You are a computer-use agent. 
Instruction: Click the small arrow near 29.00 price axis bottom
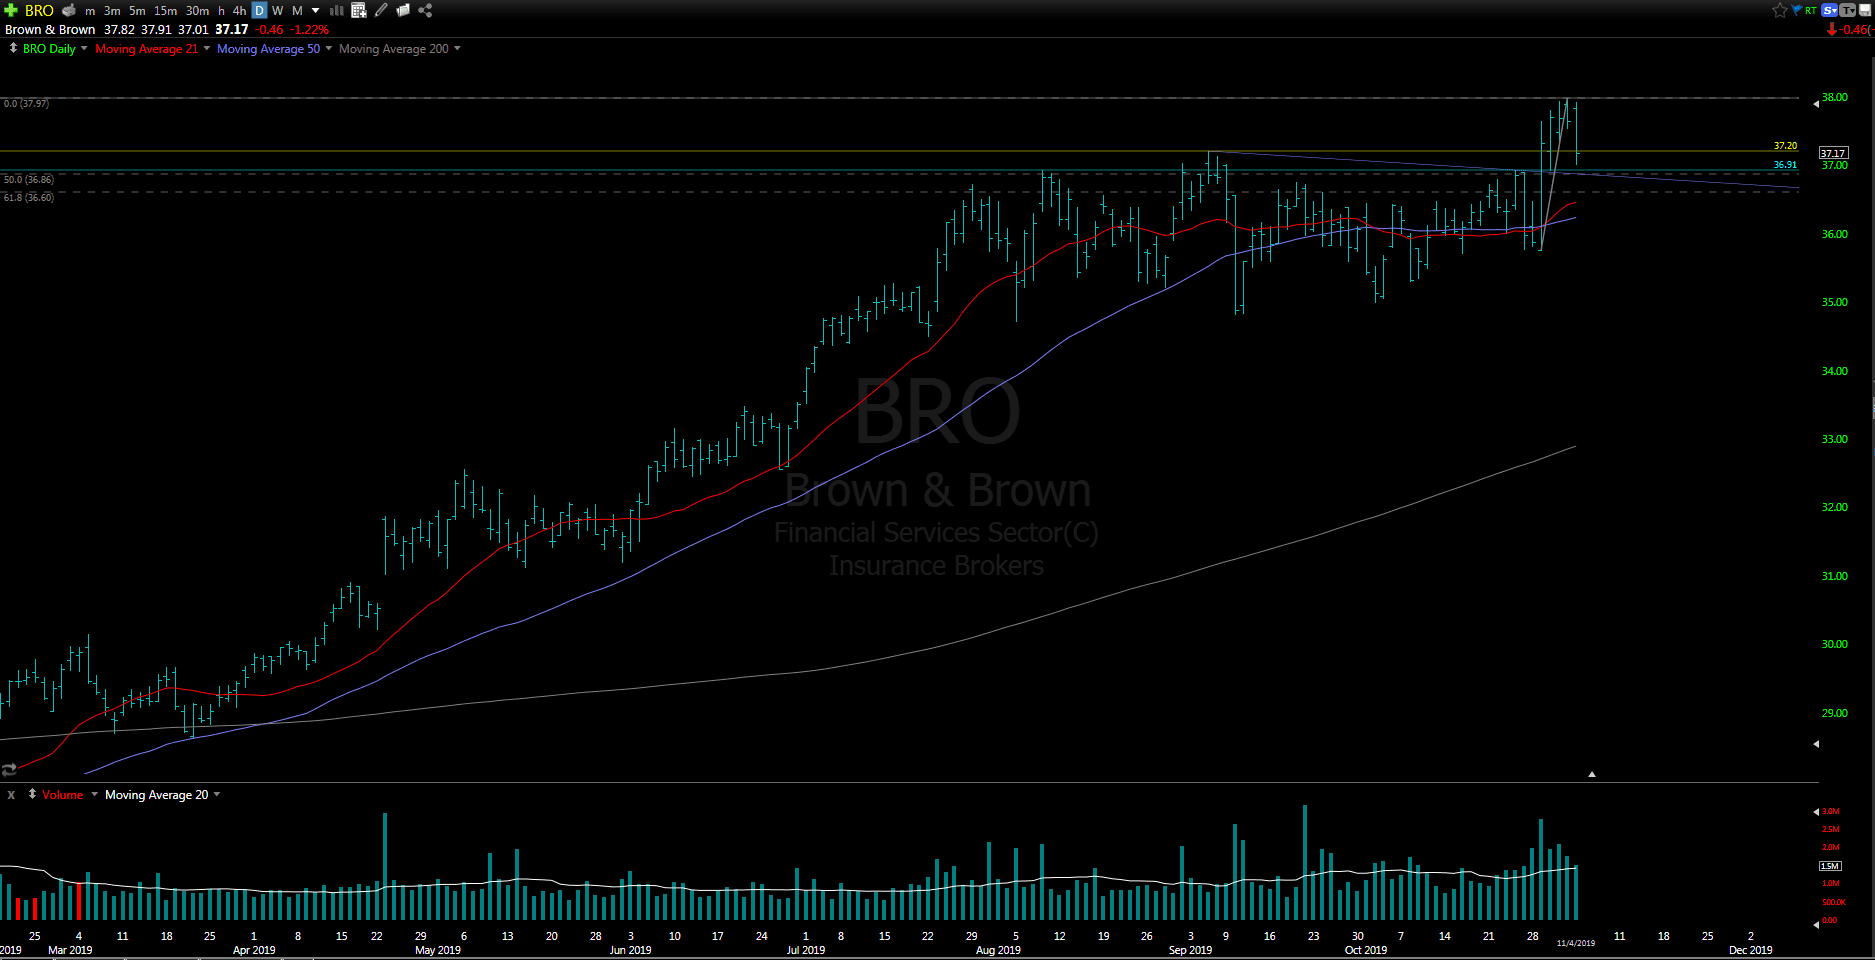pyautogui.click(x=1816, y=744)
